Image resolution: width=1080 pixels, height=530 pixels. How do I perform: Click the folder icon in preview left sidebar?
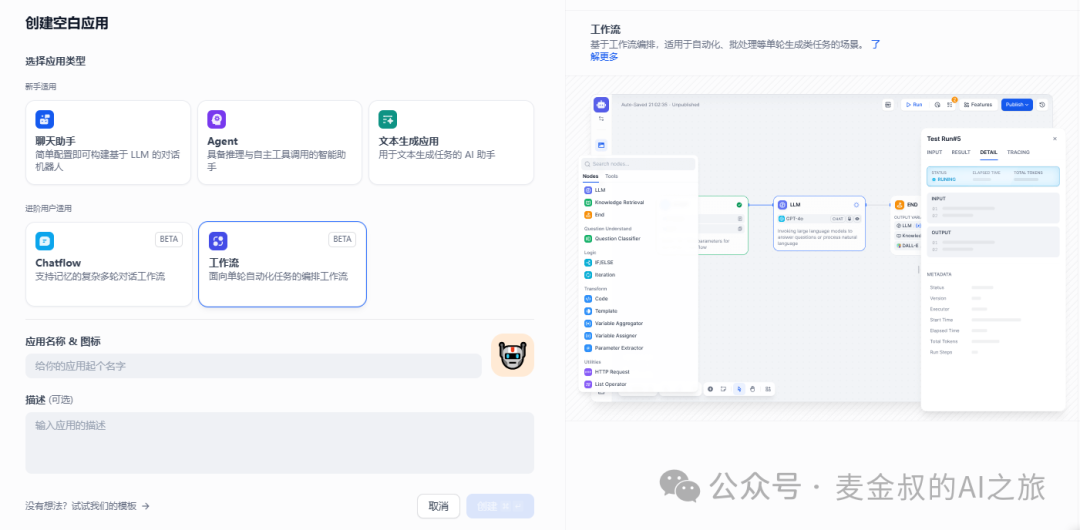tap(601, 145)
